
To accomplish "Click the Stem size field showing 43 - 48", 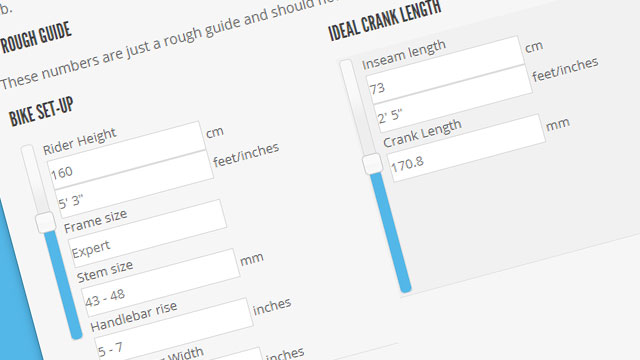I will (x=160, y=284).
